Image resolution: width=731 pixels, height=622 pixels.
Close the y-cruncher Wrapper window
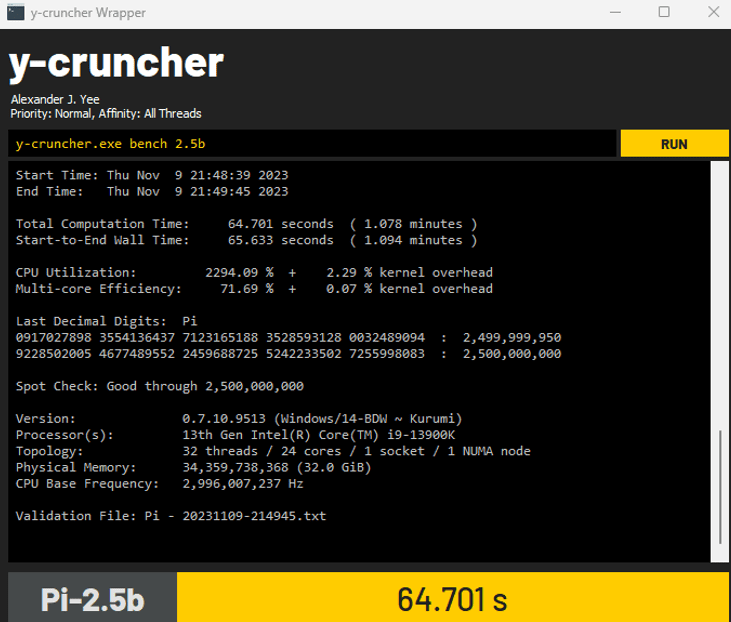(713, 12)
